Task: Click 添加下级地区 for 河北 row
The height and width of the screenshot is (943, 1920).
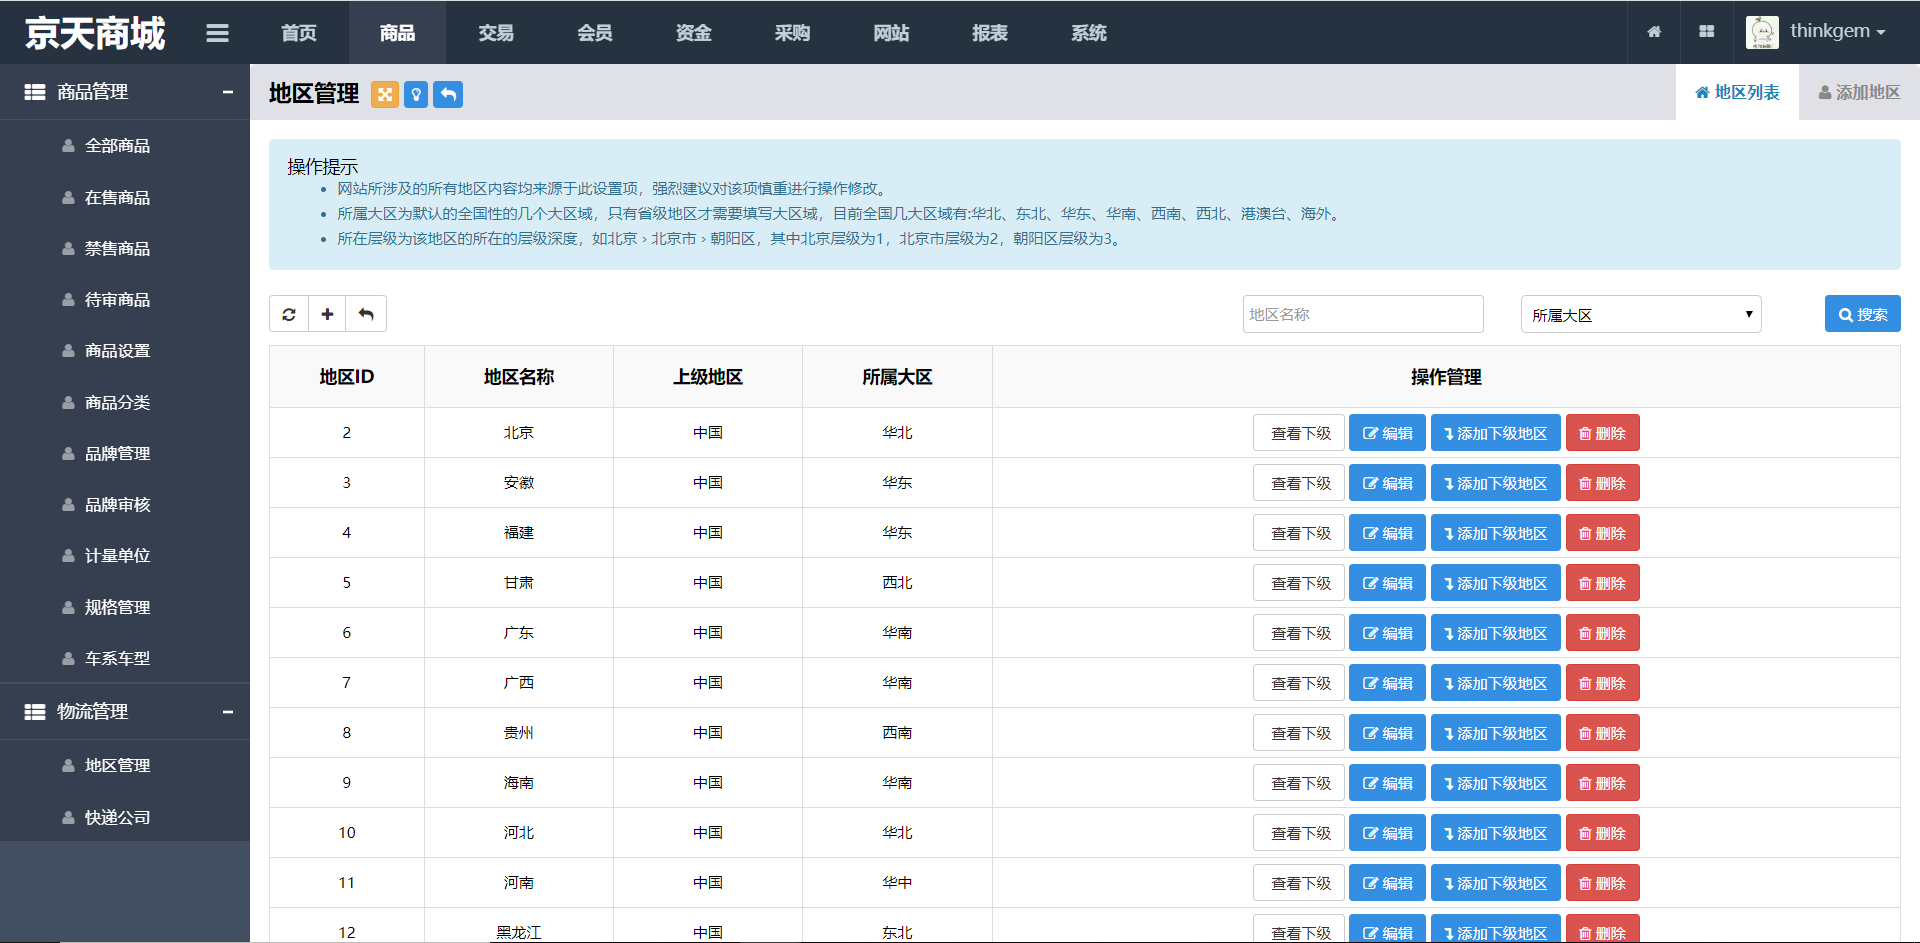Action: pos(1495,833)
